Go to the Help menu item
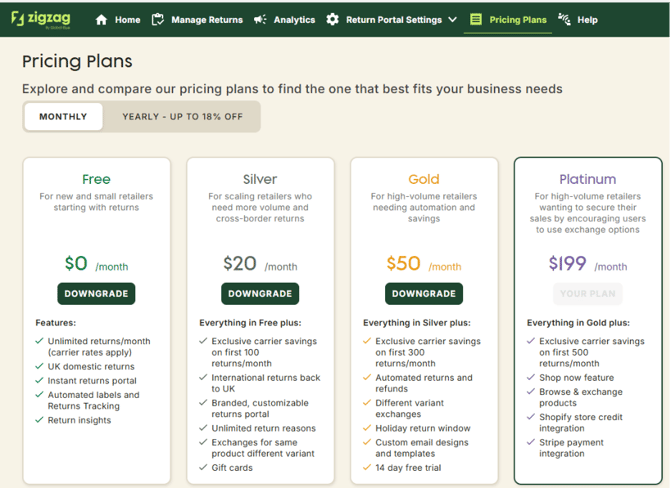 click(587, 20)
